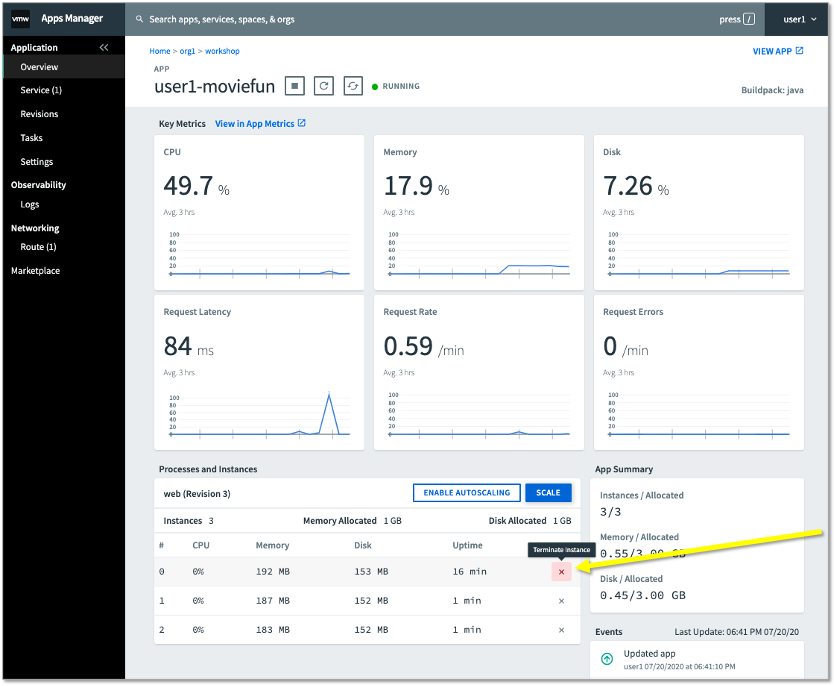This screenshot has height=686, width=835.
Task: Go to org1 breadcrumb
Action: point(187,51)
